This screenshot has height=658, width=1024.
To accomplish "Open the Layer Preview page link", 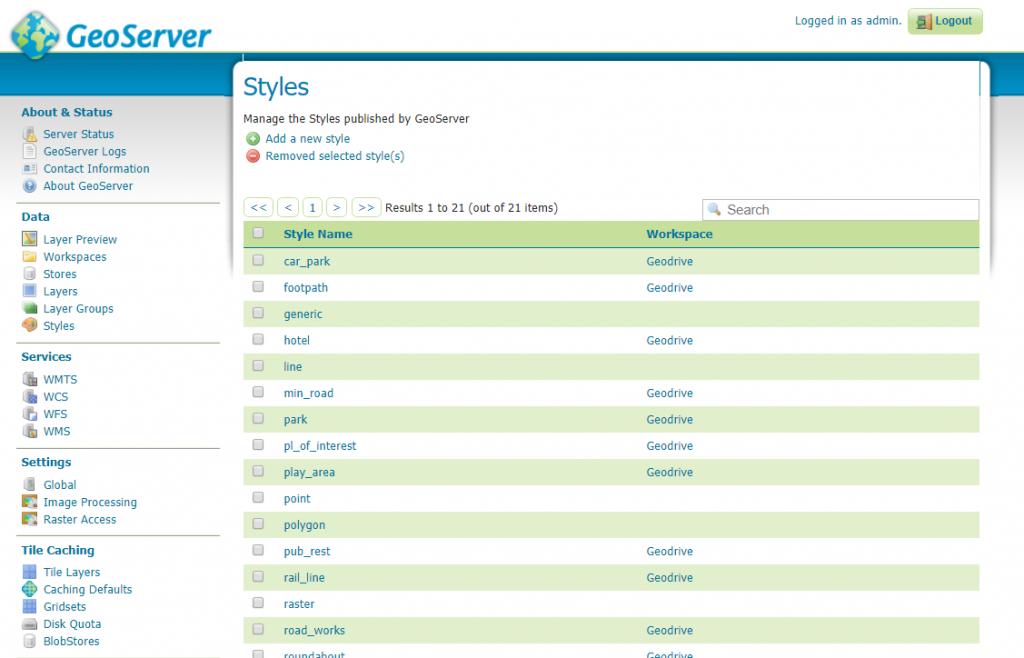I will tap(80, 240).
